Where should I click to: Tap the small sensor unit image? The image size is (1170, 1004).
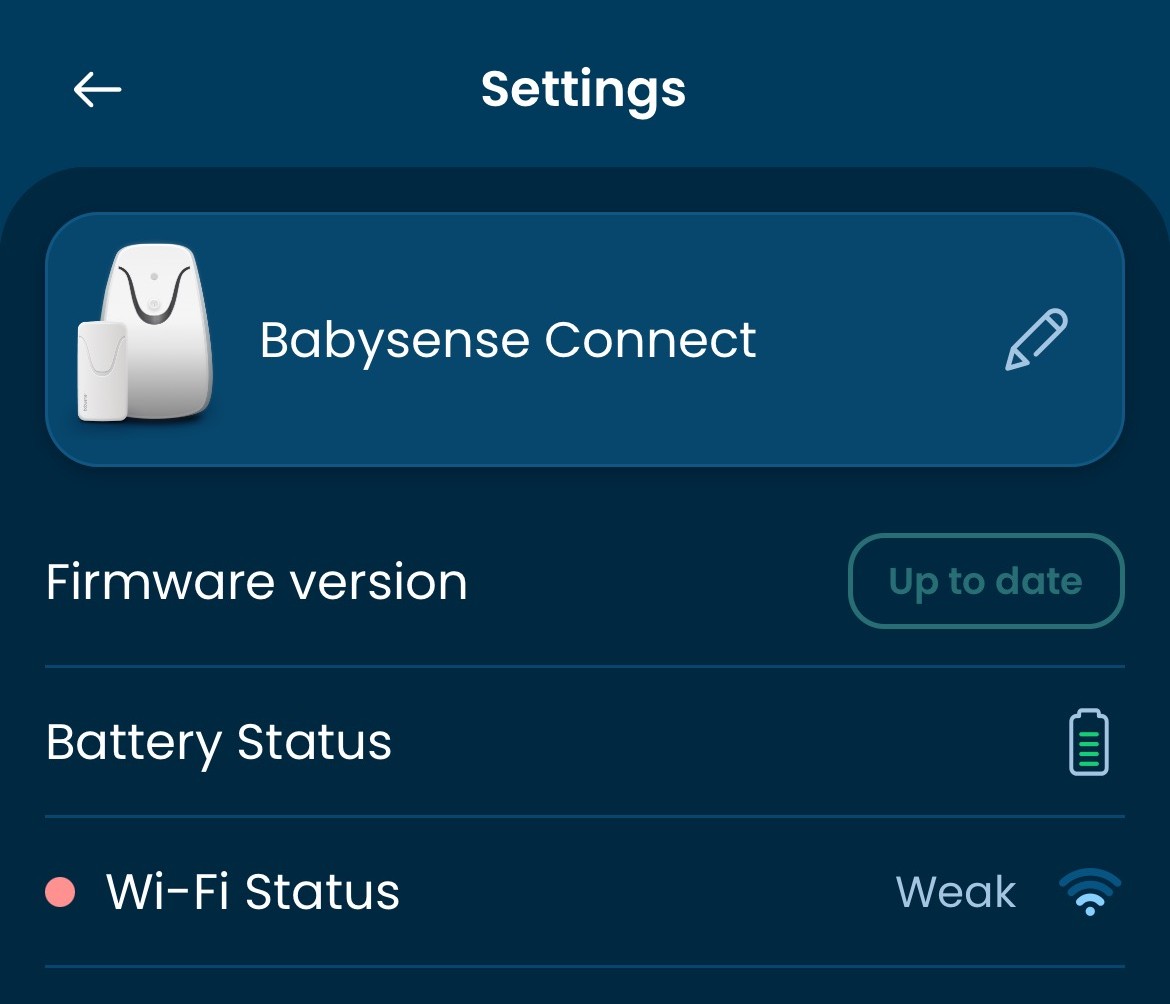click(x=102, y=370)
